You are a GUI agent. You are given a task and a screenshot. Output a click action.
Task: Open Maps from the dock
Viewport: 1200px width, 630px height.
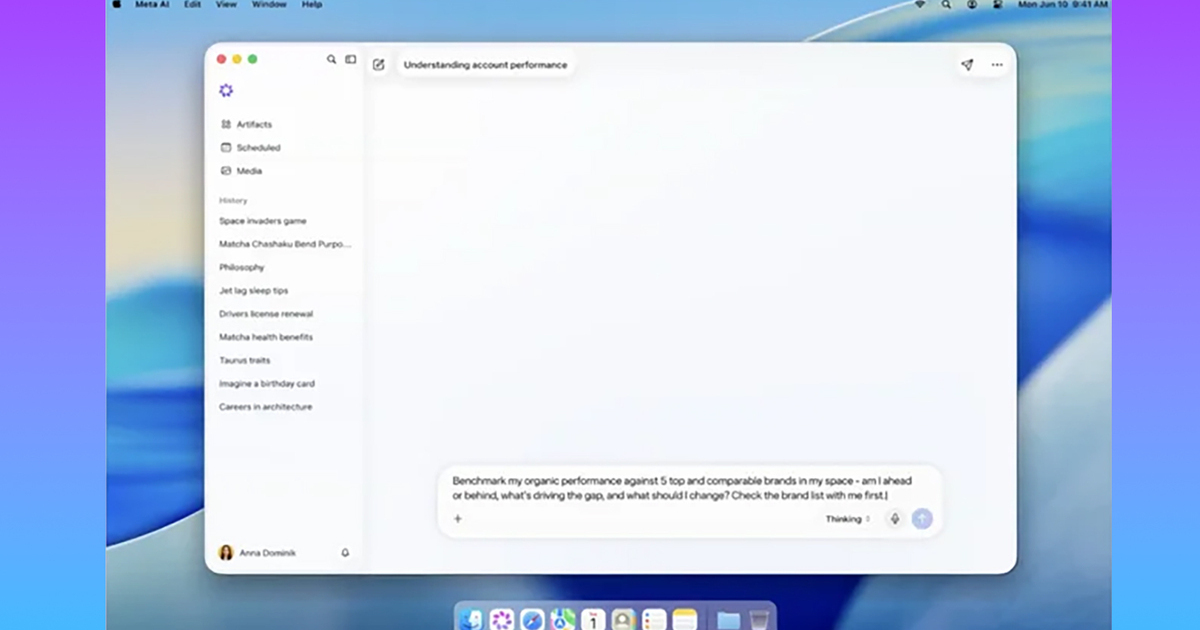(x=563, y=620)
